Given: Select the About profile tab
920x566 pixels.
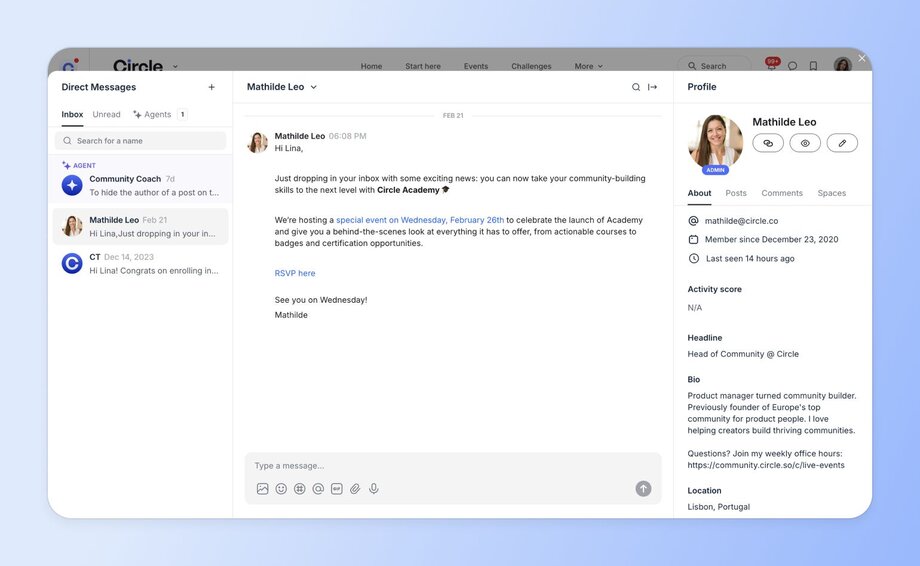Looking at the screenshot, I should pyautogui.click(x=699, y=193).
